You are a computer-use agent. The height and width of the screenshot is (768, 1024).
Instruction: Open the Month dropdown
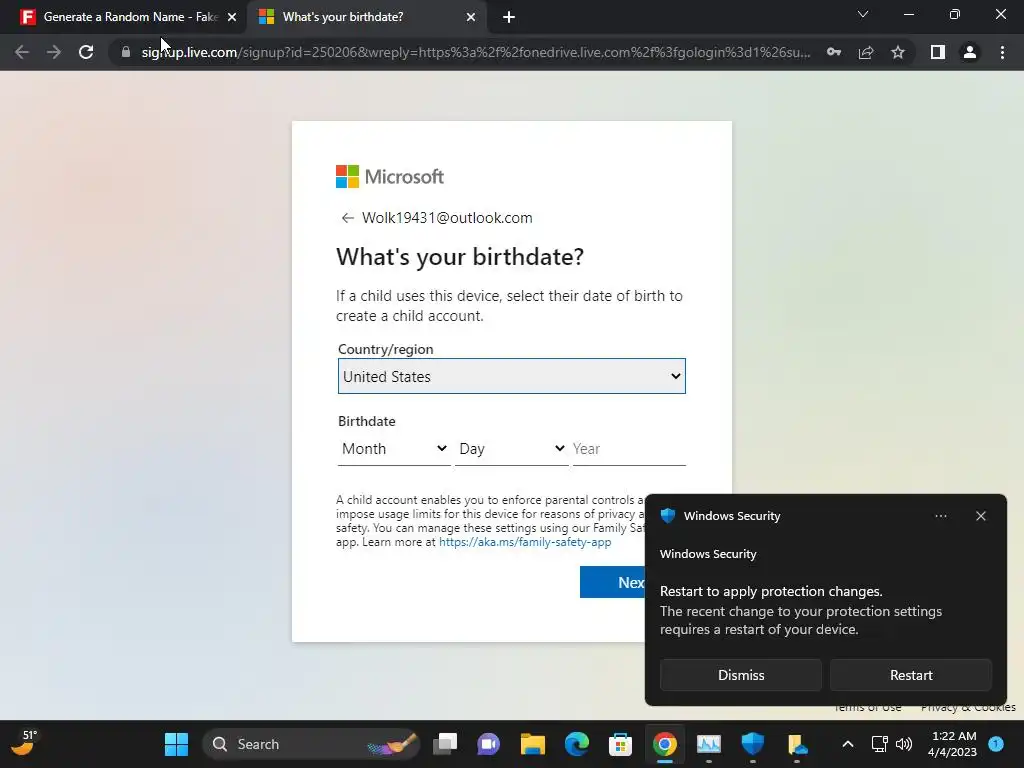pos(394,449)
